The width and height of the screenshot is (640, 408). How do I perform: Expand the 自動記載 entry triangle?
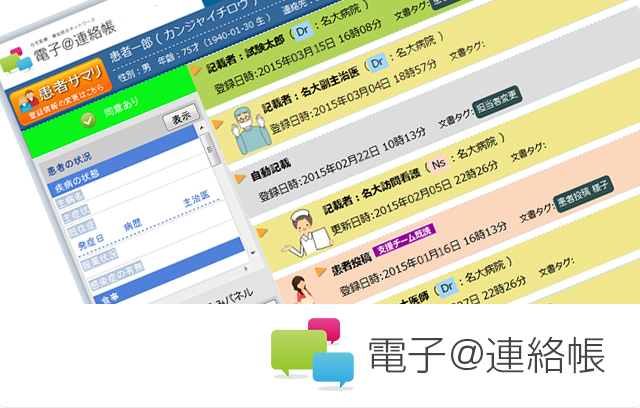239,178
